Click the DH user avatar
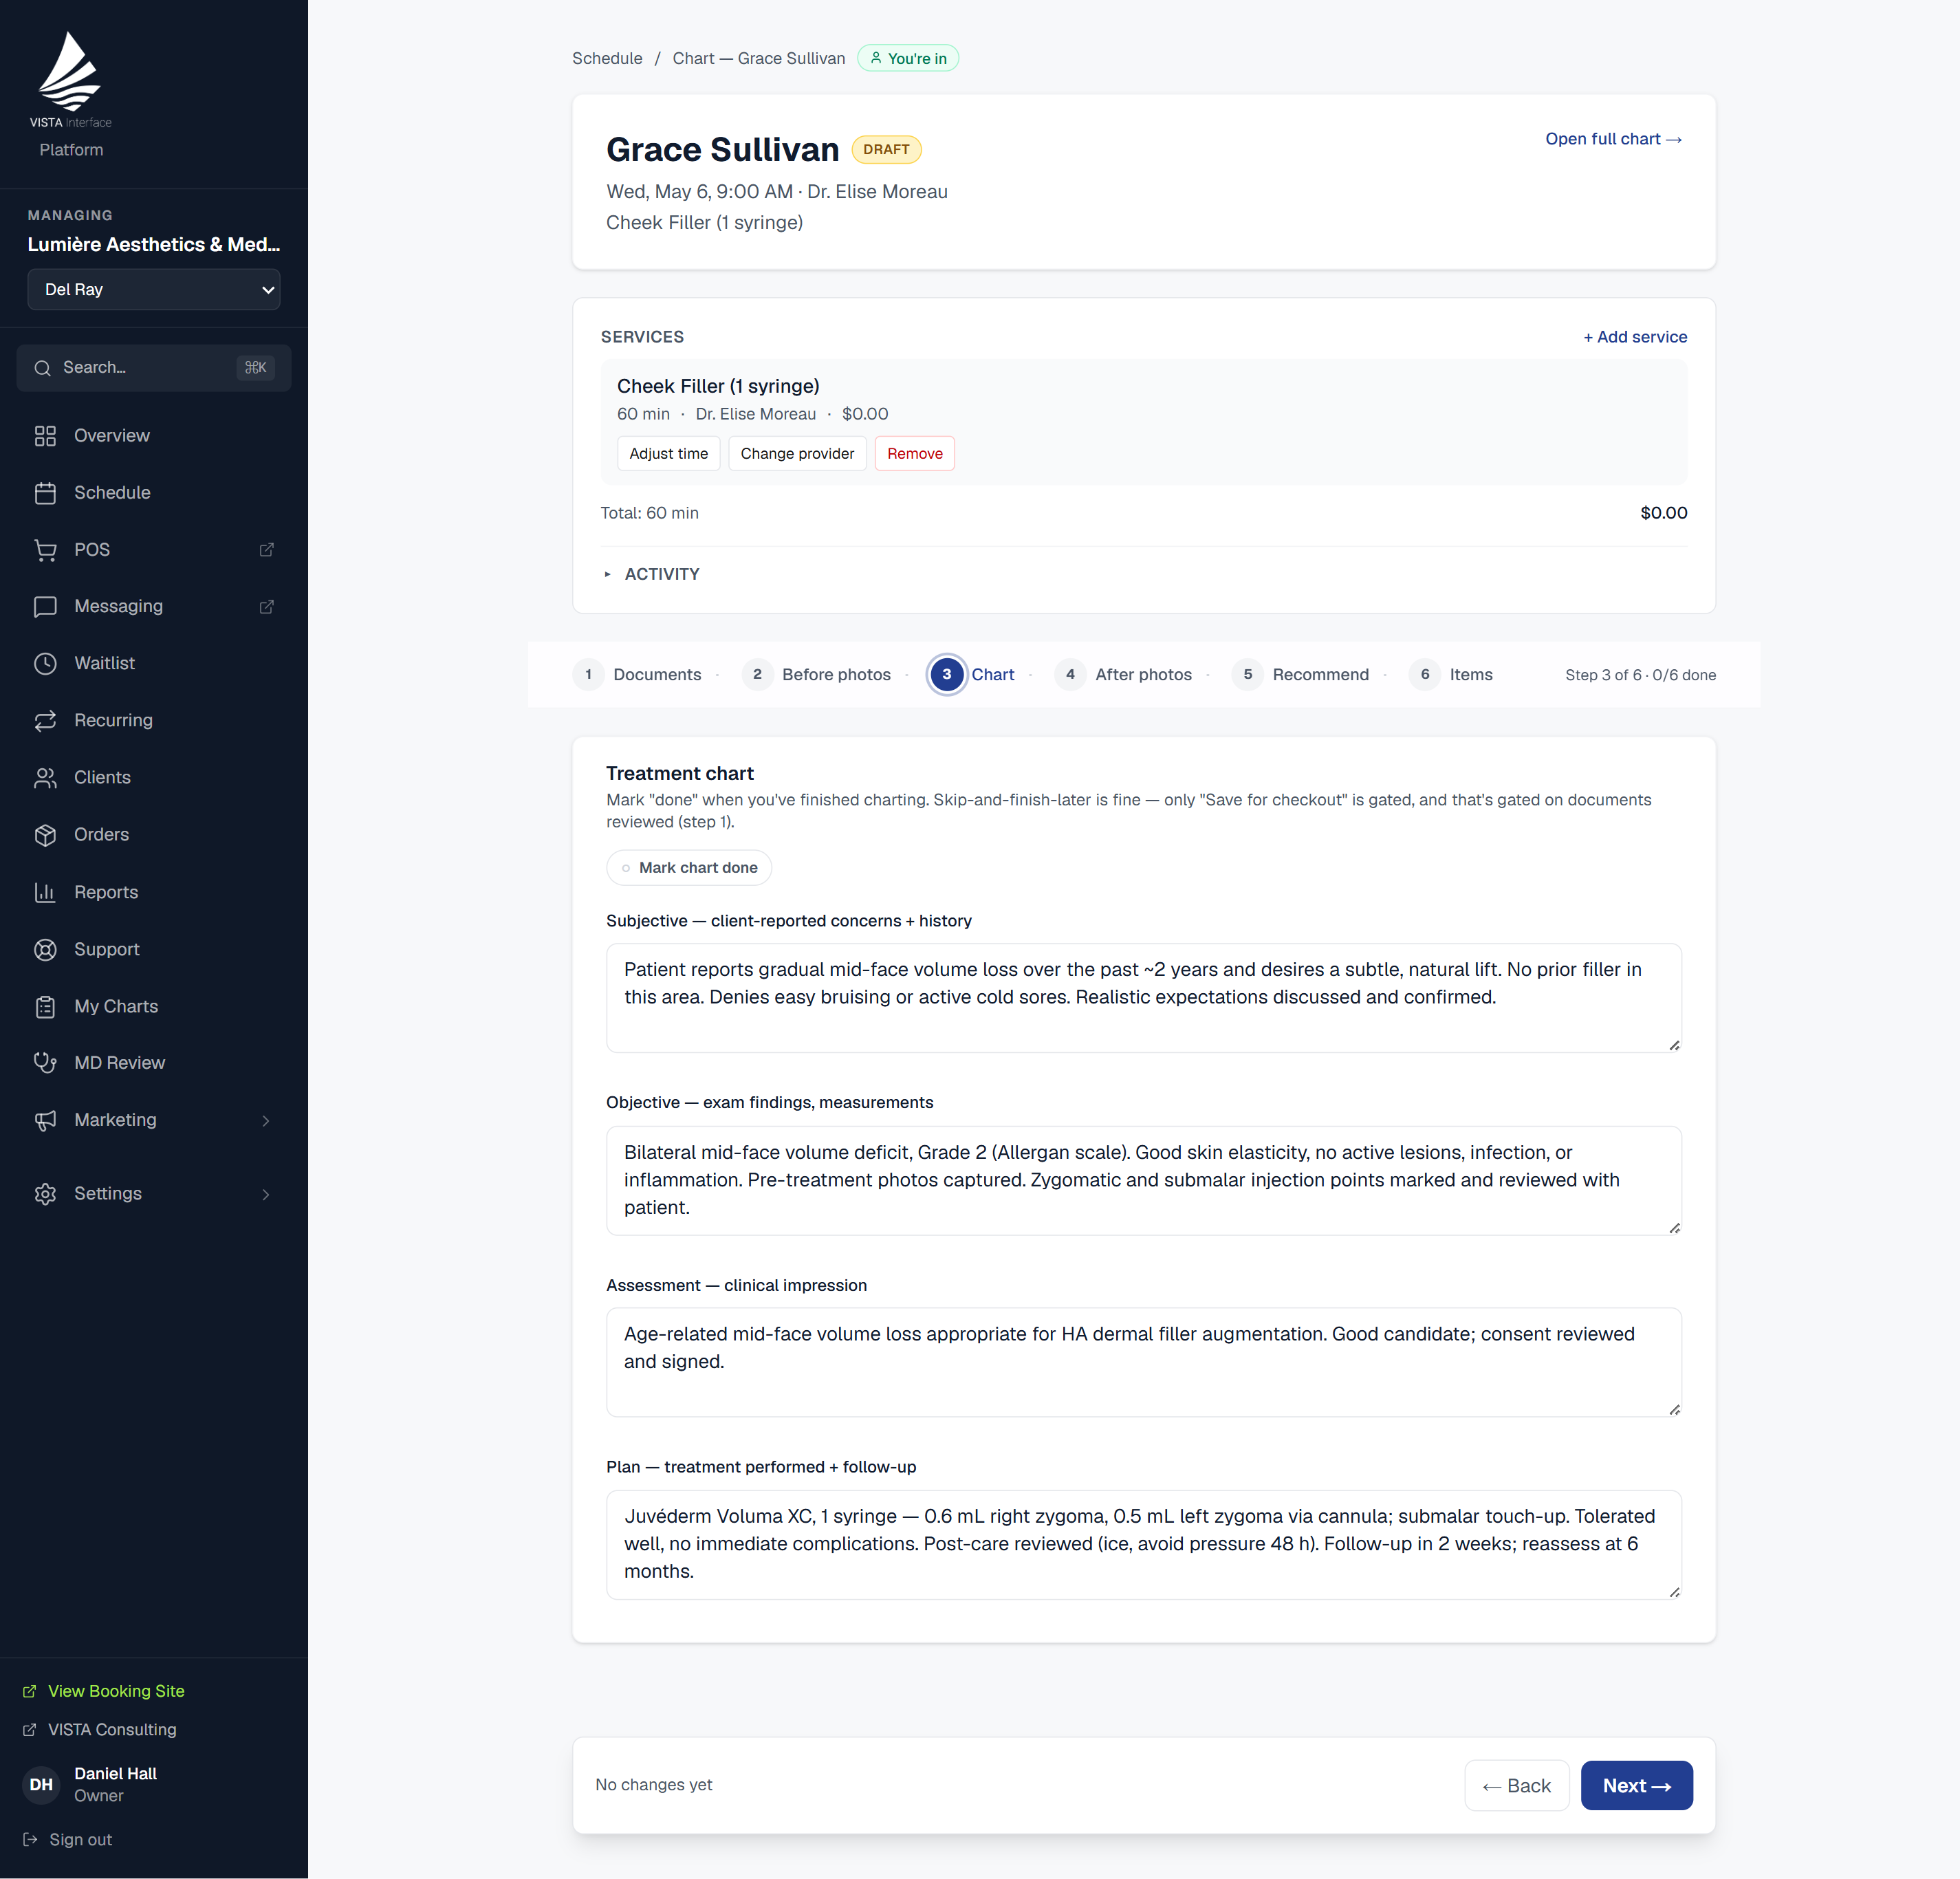Image resolution: width=1960 pixels, height=1879 pixels. [x=41, y=1784]
